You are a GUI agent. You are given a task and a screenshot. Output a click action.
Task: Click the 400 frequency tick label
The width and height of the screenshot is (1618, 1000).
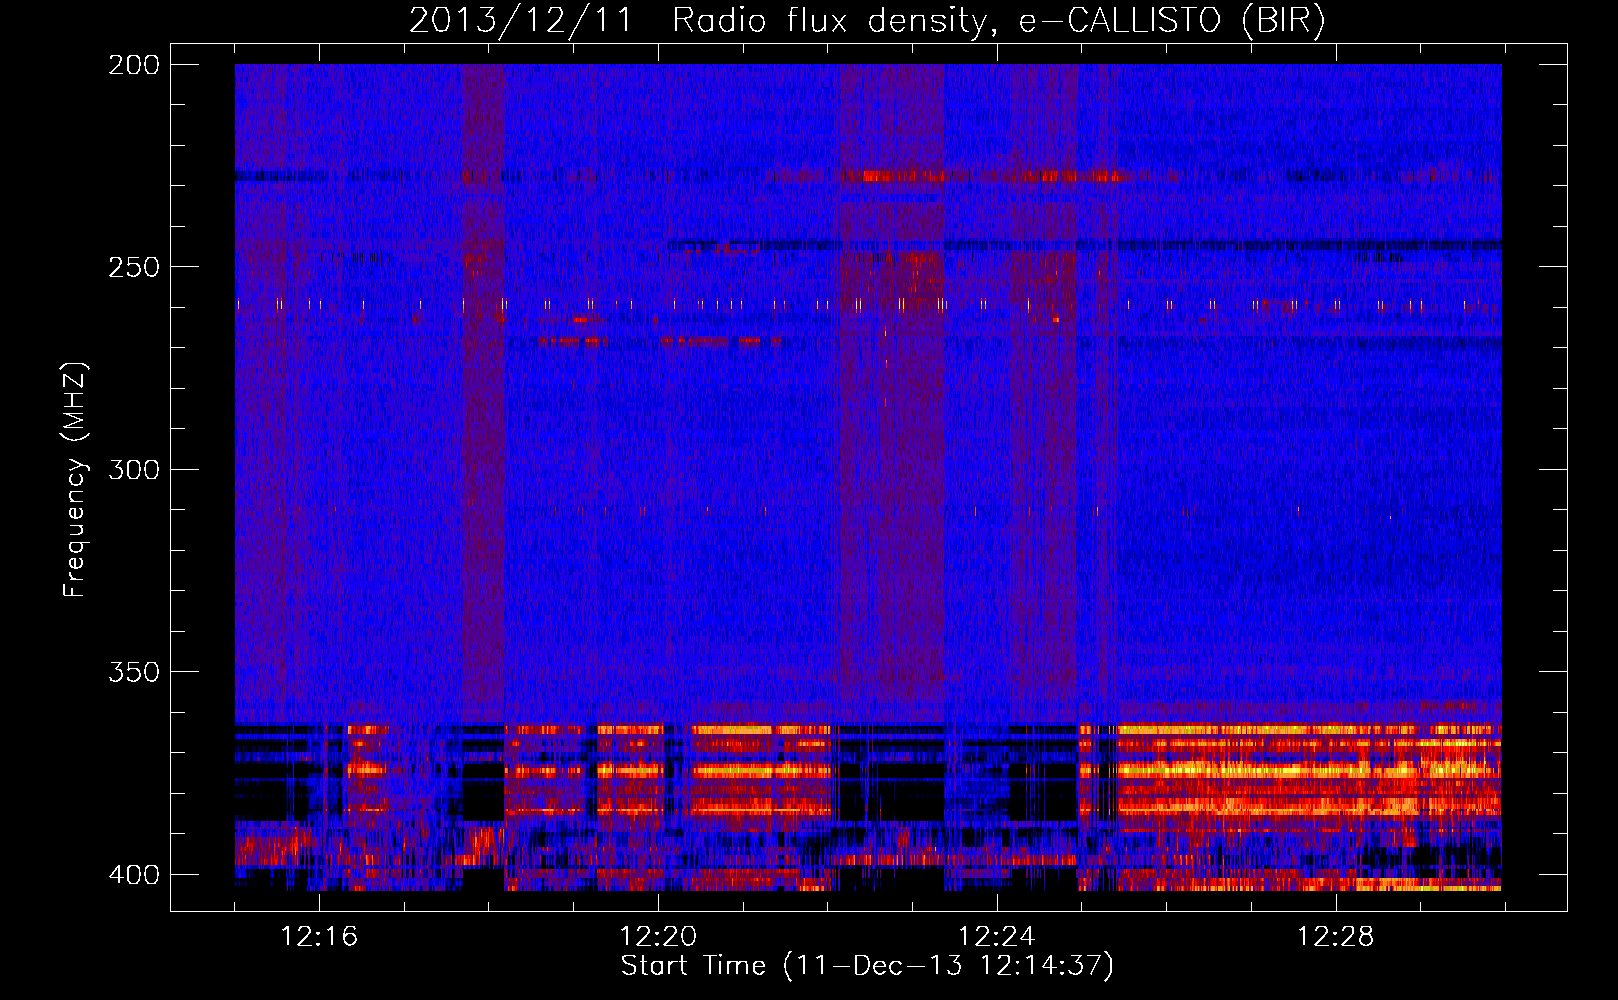click(134, 875)
